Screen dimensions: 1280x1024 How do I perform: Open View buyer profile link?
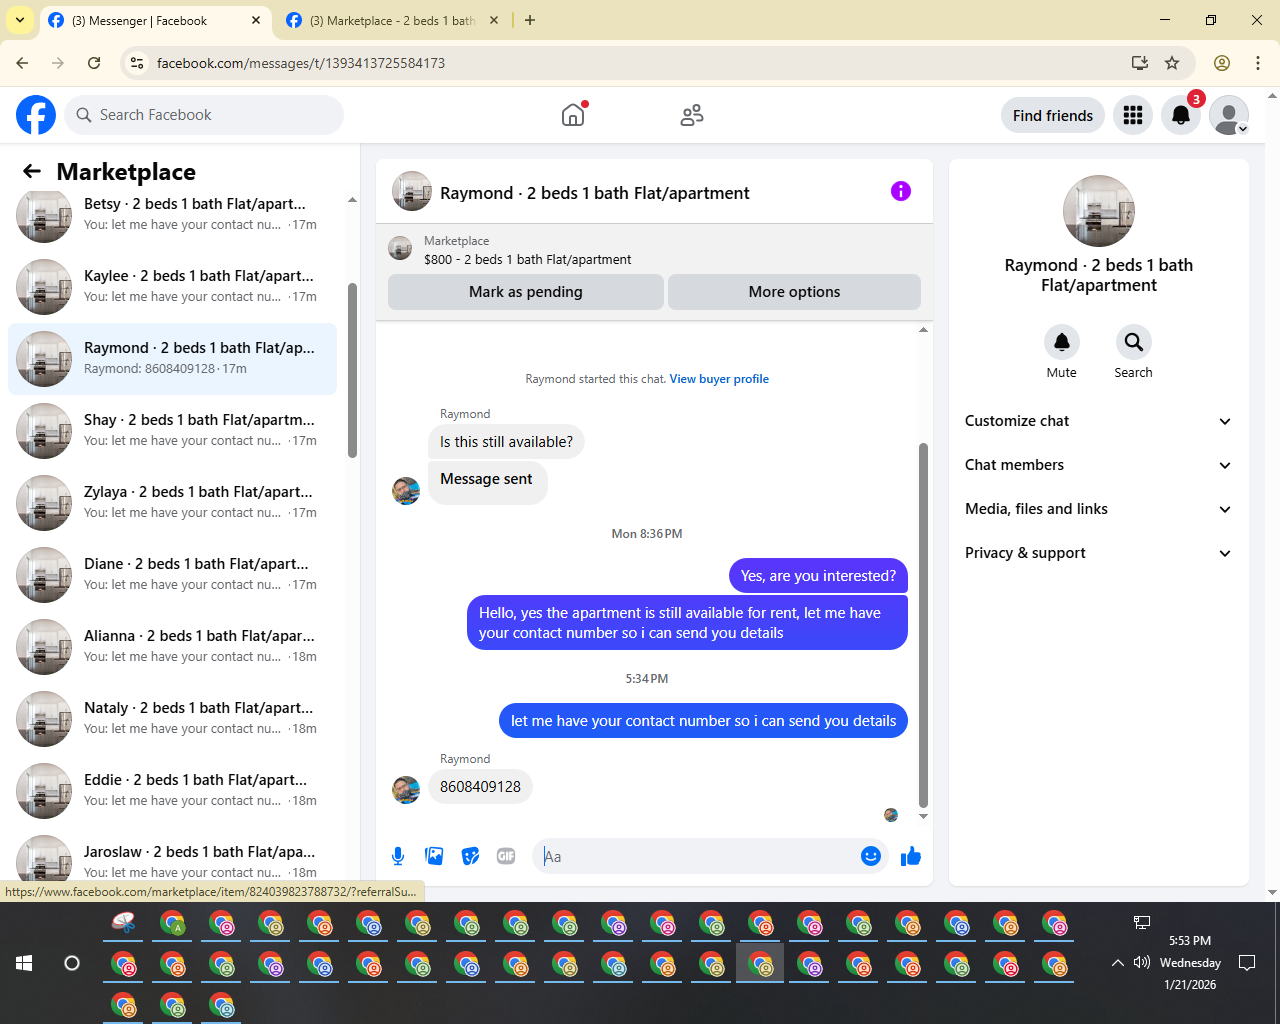(719, 379)
